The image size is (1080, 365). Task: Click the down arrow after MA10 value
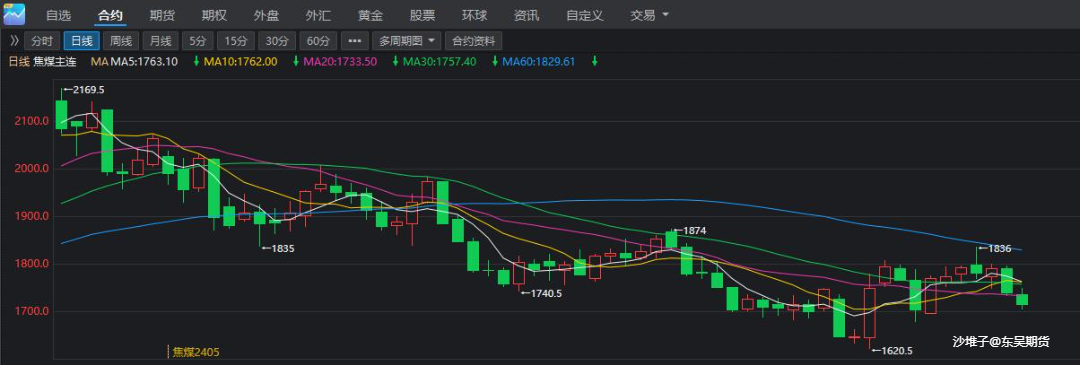(295, 61)
